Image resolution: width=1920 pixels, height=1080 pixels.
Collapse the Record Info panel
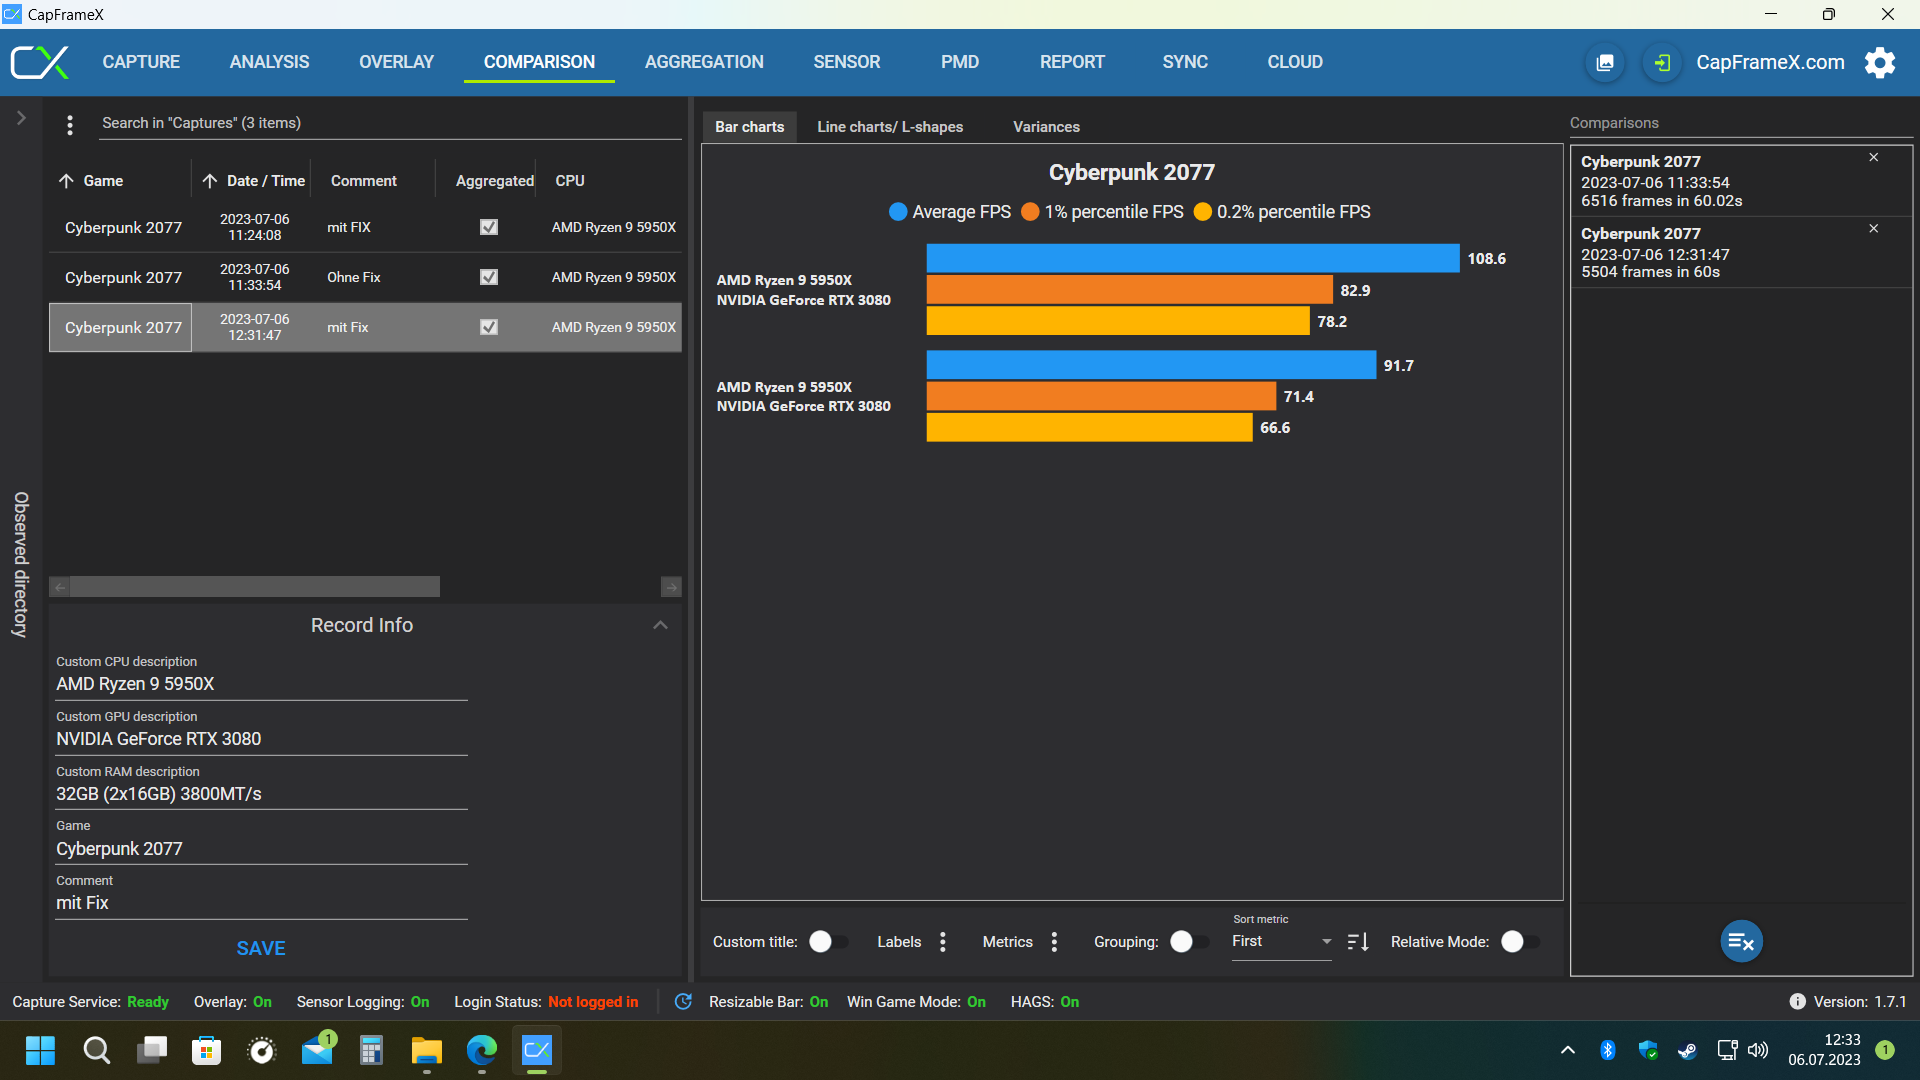pyautogui.click(x=660, y=626)
